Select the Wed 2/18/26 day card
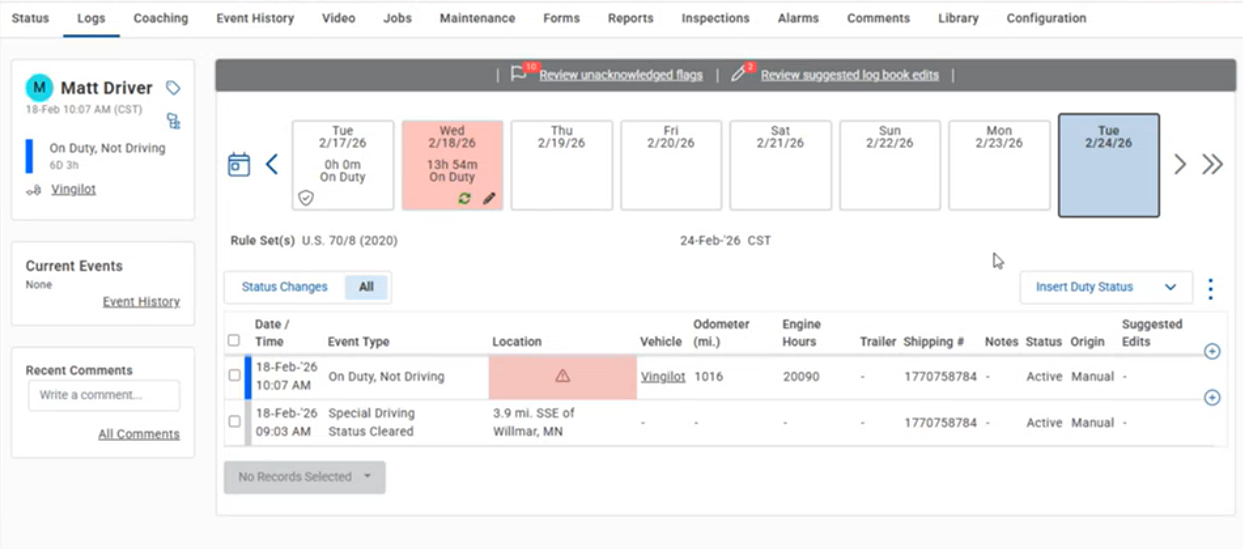 [452, 165]
